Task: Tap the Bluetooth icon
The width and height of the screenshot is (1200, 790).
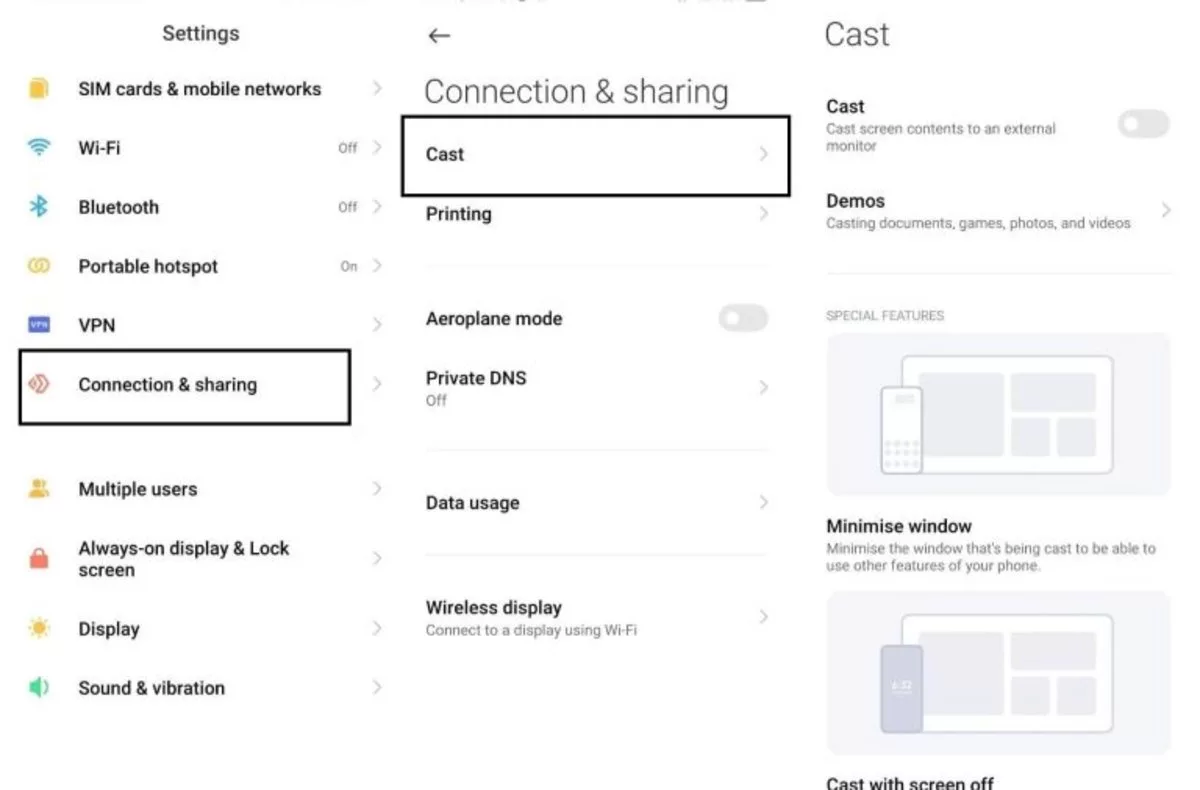Action: tap(39, 206)
